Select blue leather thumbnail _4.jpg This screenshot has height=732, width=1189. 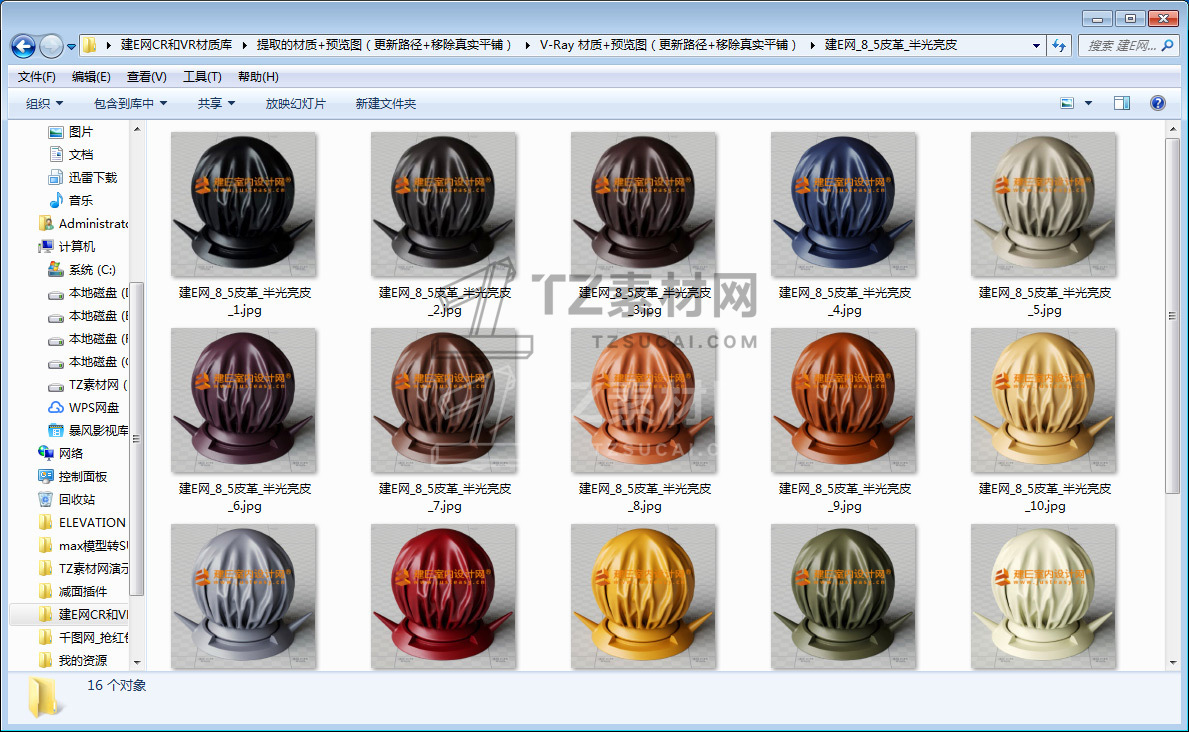pyautogui.click(x=843, y=205)
